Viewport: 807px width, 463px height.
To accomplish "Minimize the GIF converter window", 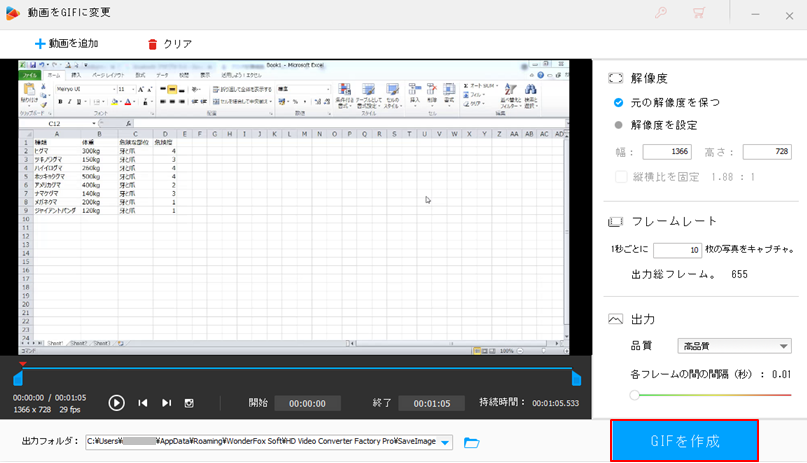I will (x=755, y=14).
